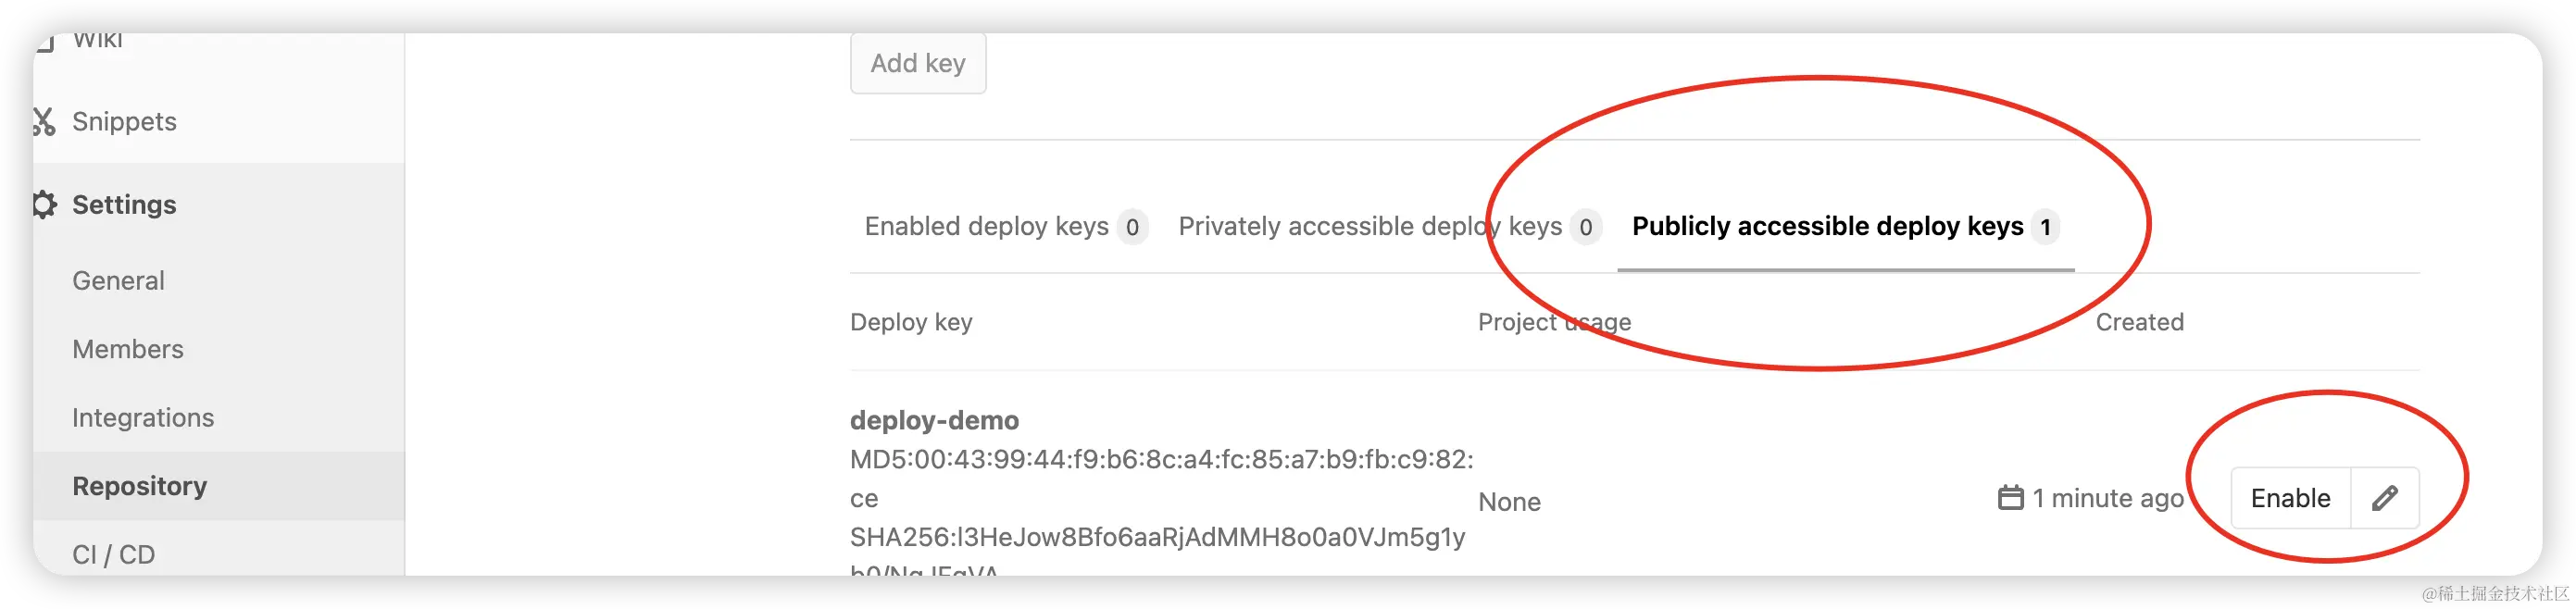
Task: Open Integrations in settings sidebar
Action: pos(143,418)
